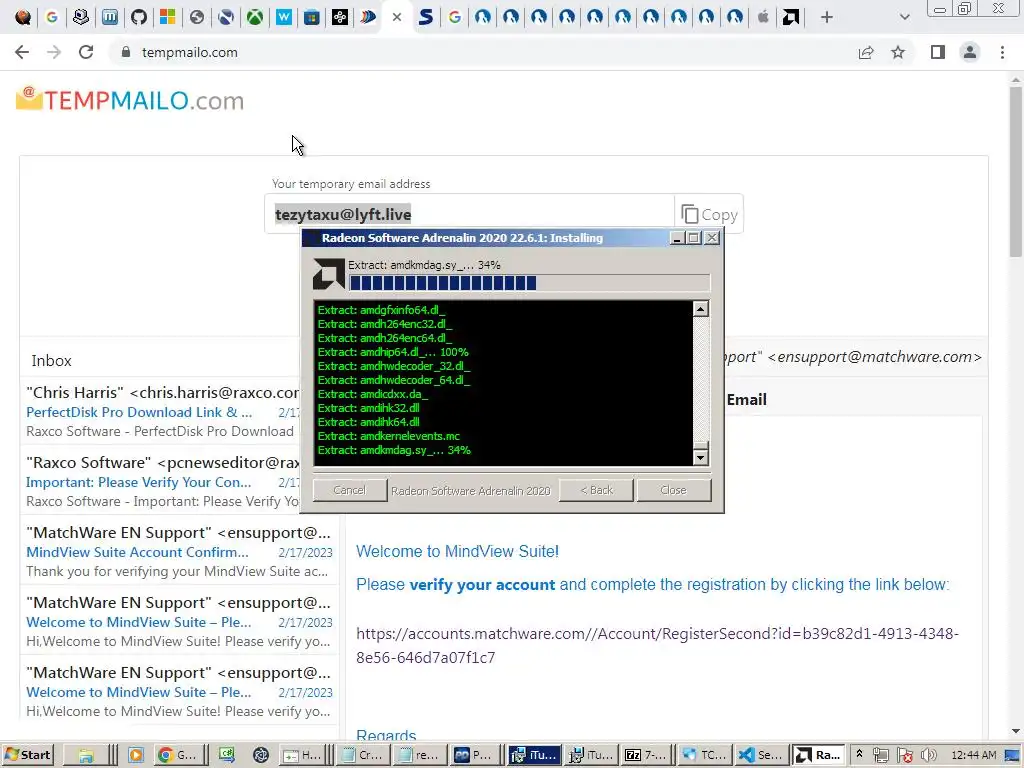Switch to Visual Studio Code taskbar item
The image size is (1024, 768).
760,755
